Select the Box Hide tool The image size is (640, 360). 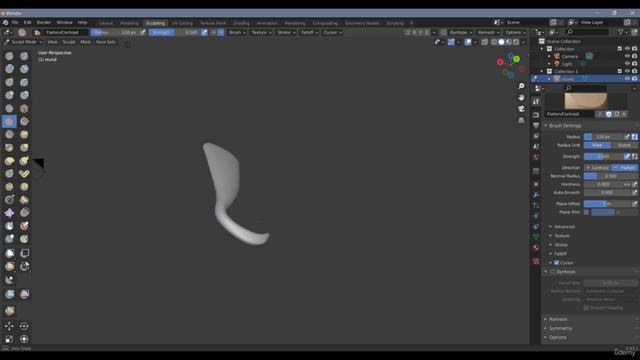[24, 253]
